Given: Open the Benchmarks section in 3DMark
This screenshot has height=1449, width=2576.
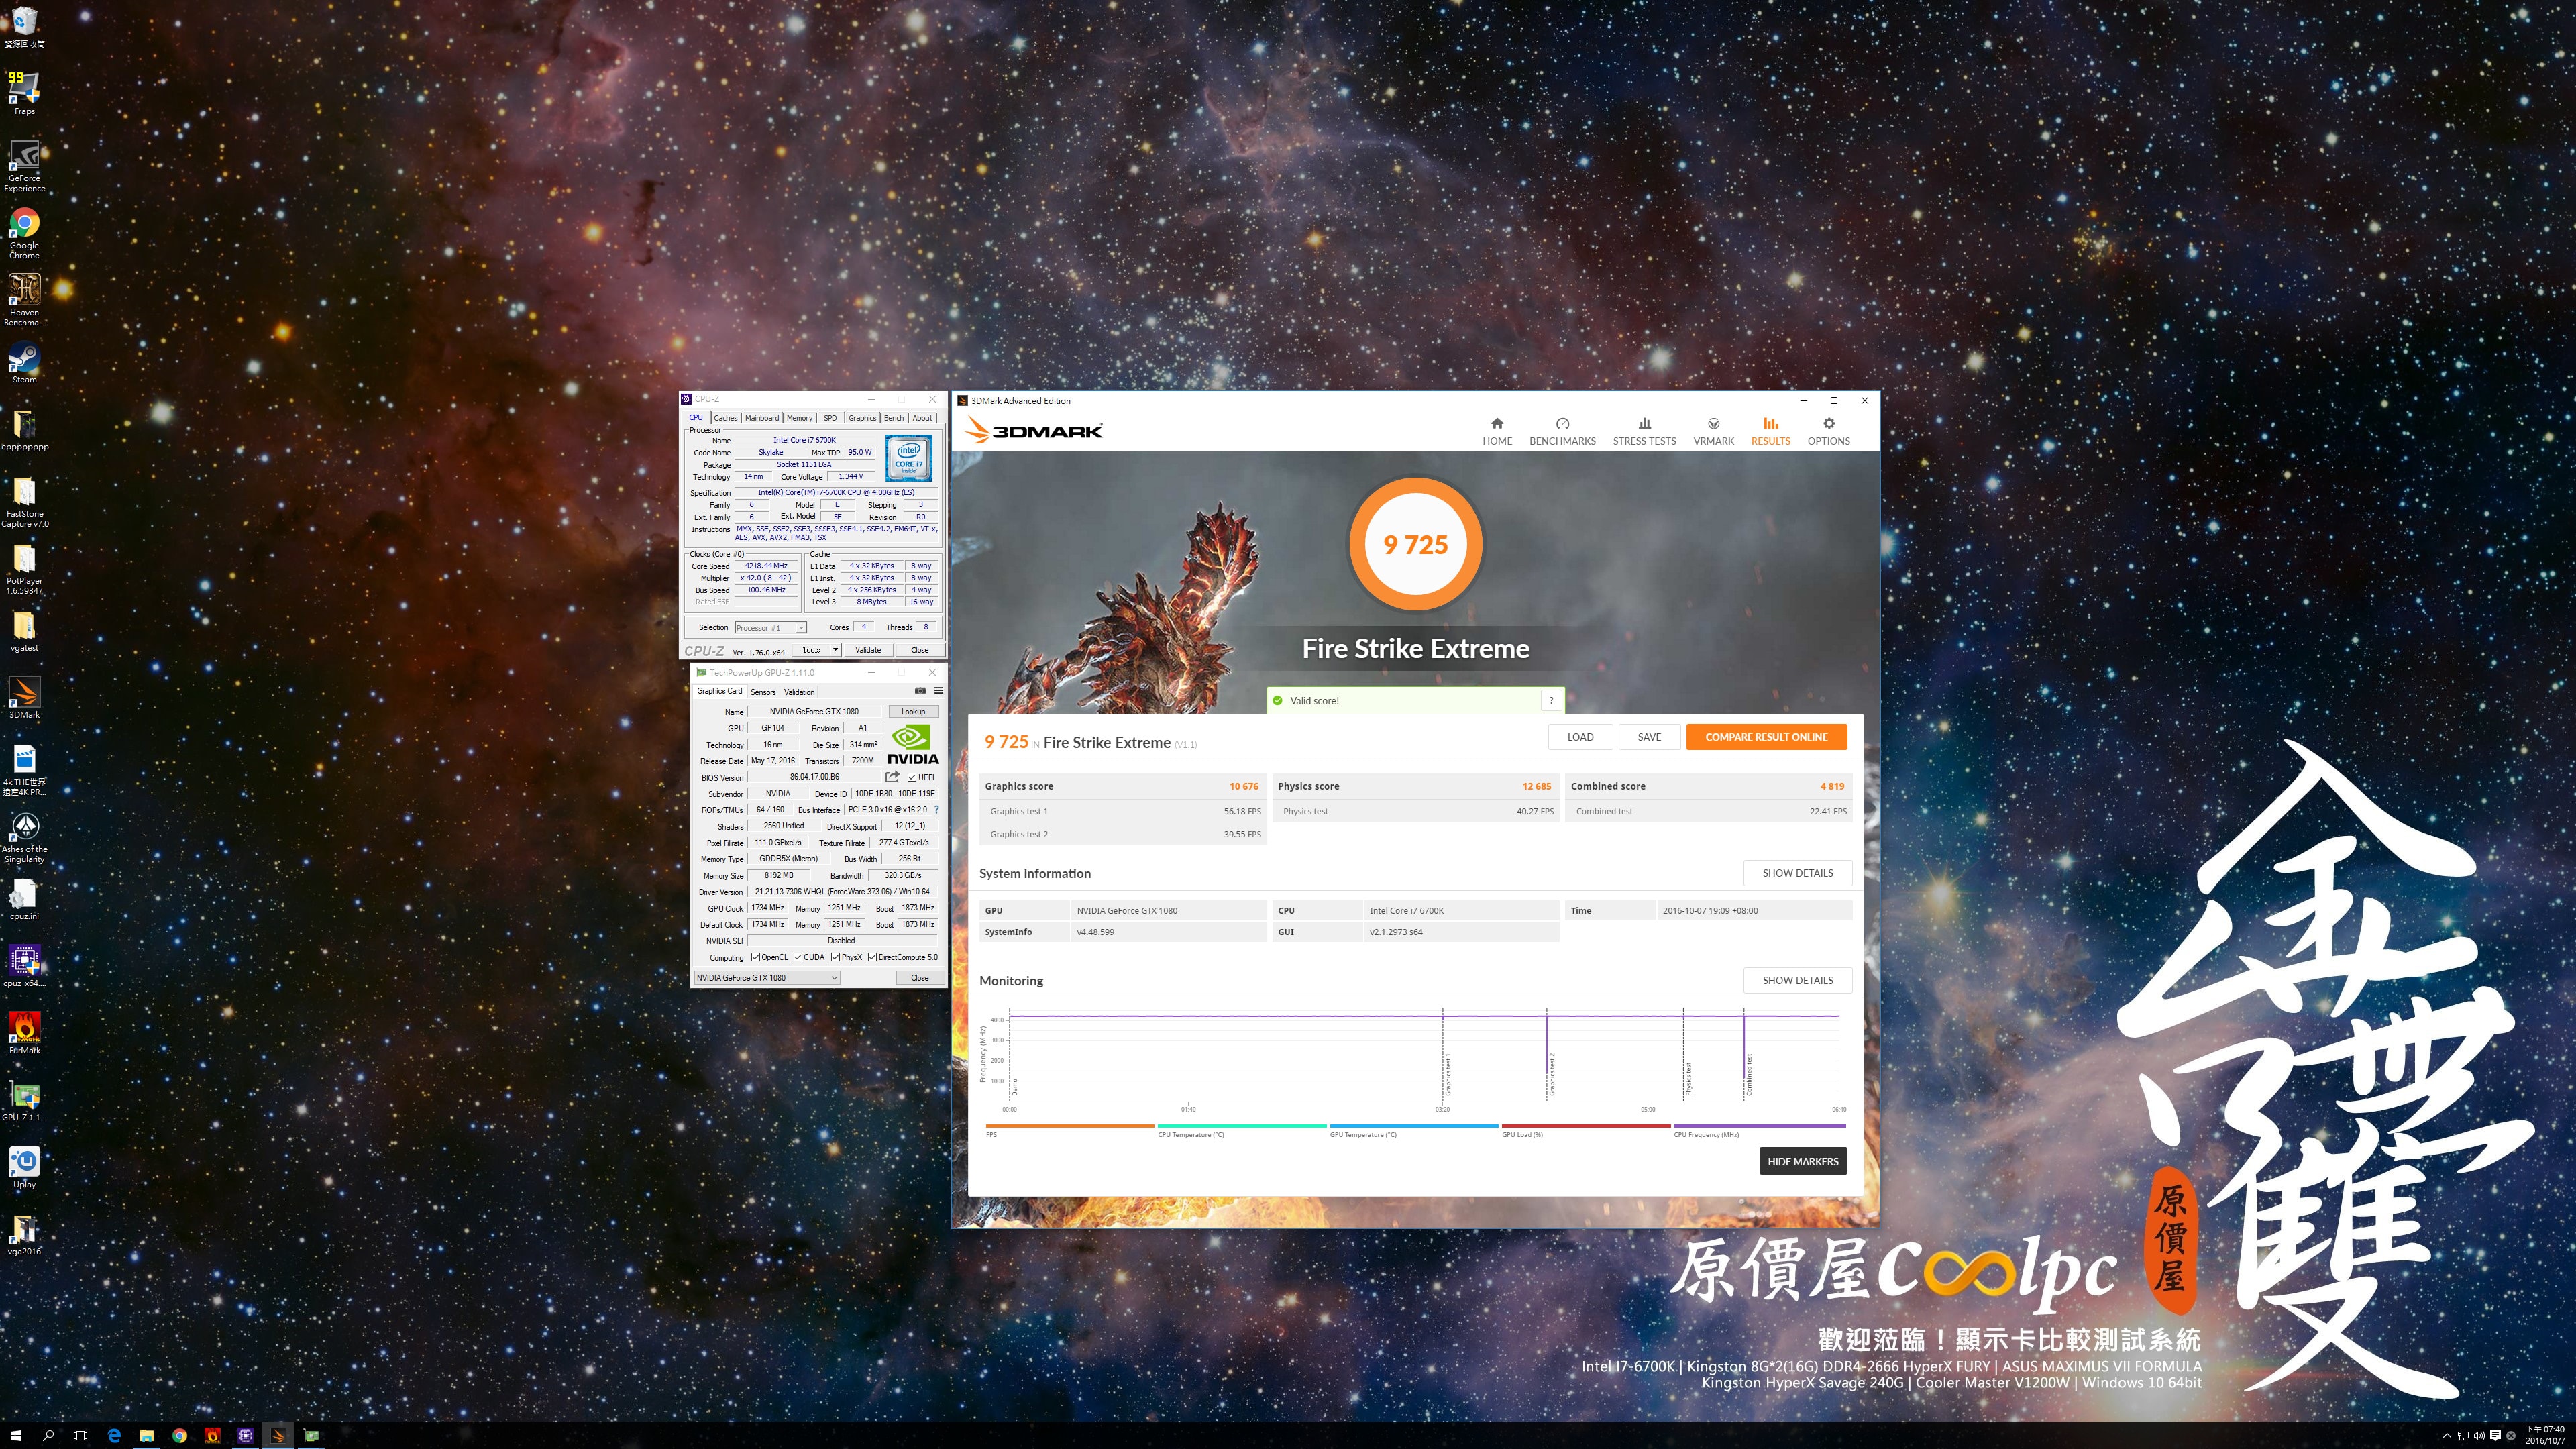Looking at the screenshot, I should tap(1562, 431).
